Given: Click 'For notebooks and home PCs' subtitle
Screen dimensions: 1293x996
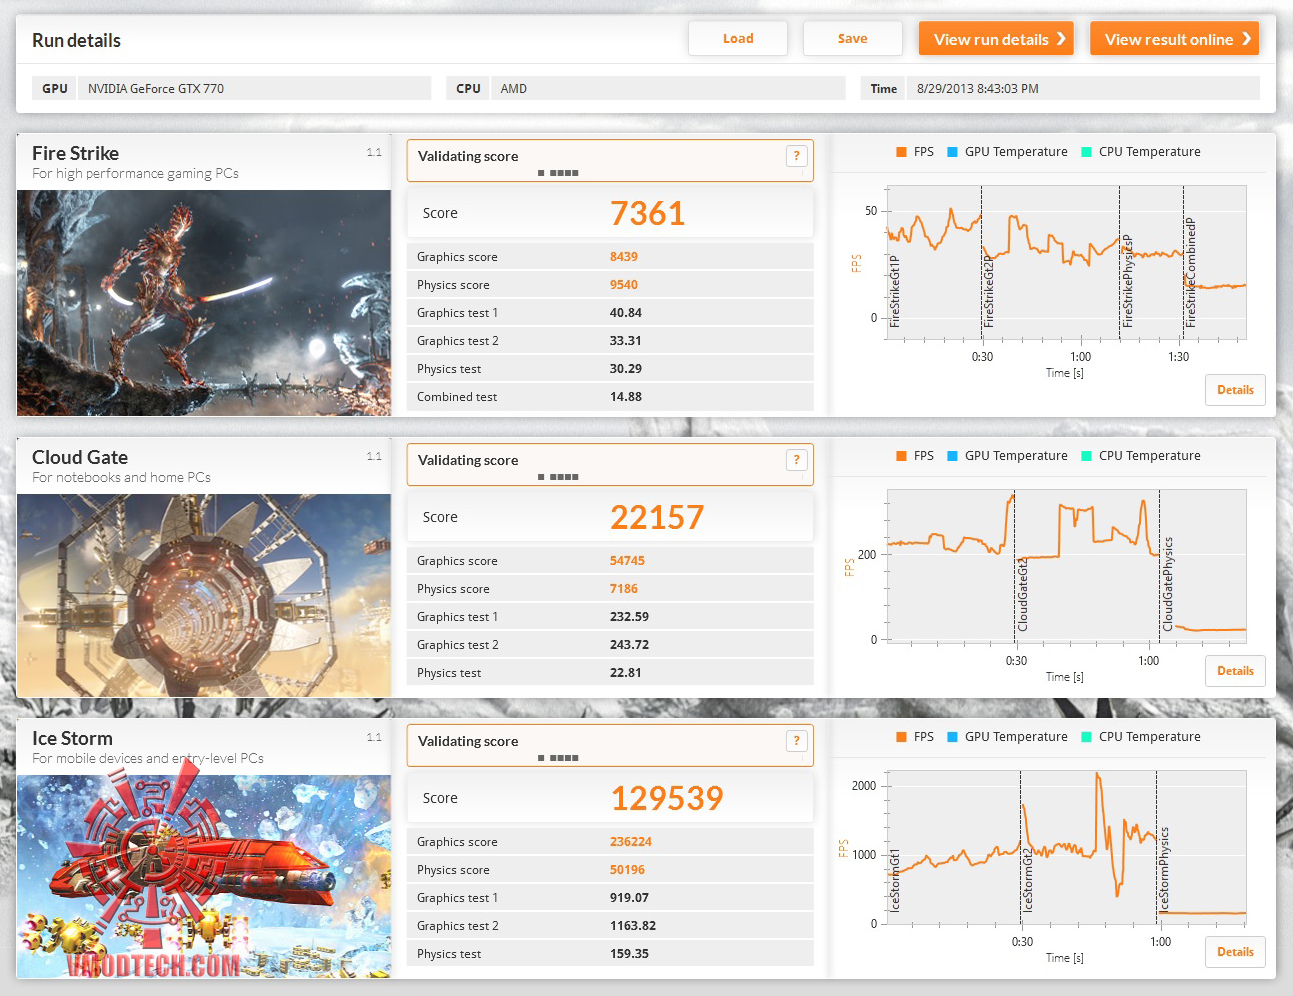Looking at the screenshot, I should pyautogui.click(x=121, y=478).
